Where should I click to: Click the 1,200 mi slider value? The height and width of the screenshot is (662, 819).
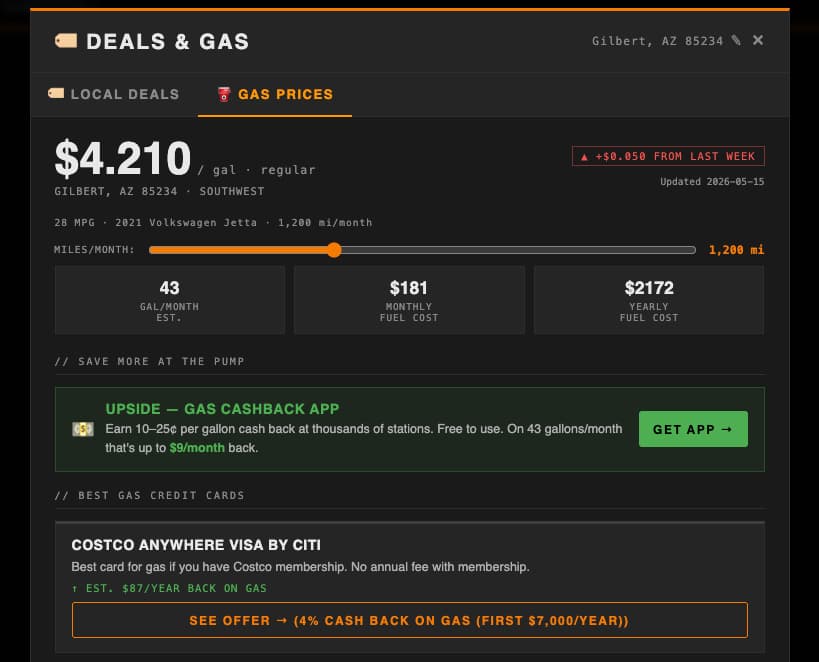pos(736,250)
